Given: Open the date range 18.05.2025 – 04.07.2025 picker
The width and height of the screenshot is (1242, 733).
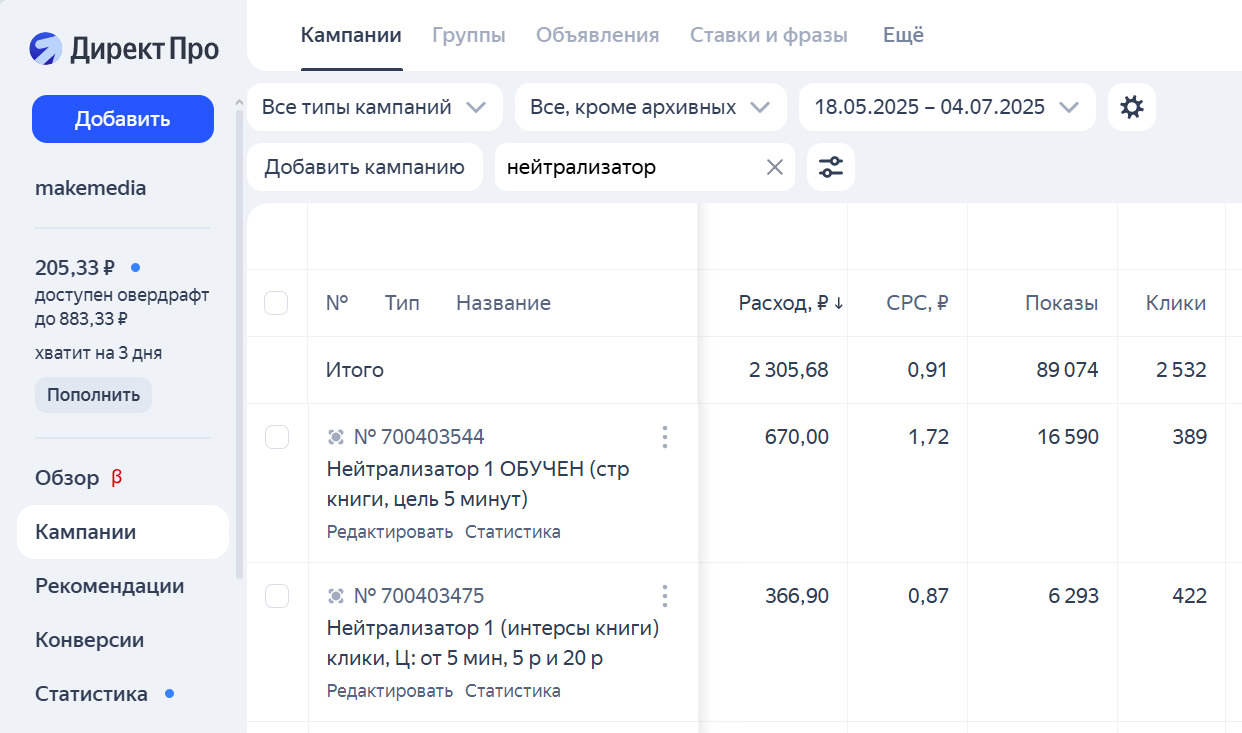Looking at the screenshot, I should tap(946, 107).
